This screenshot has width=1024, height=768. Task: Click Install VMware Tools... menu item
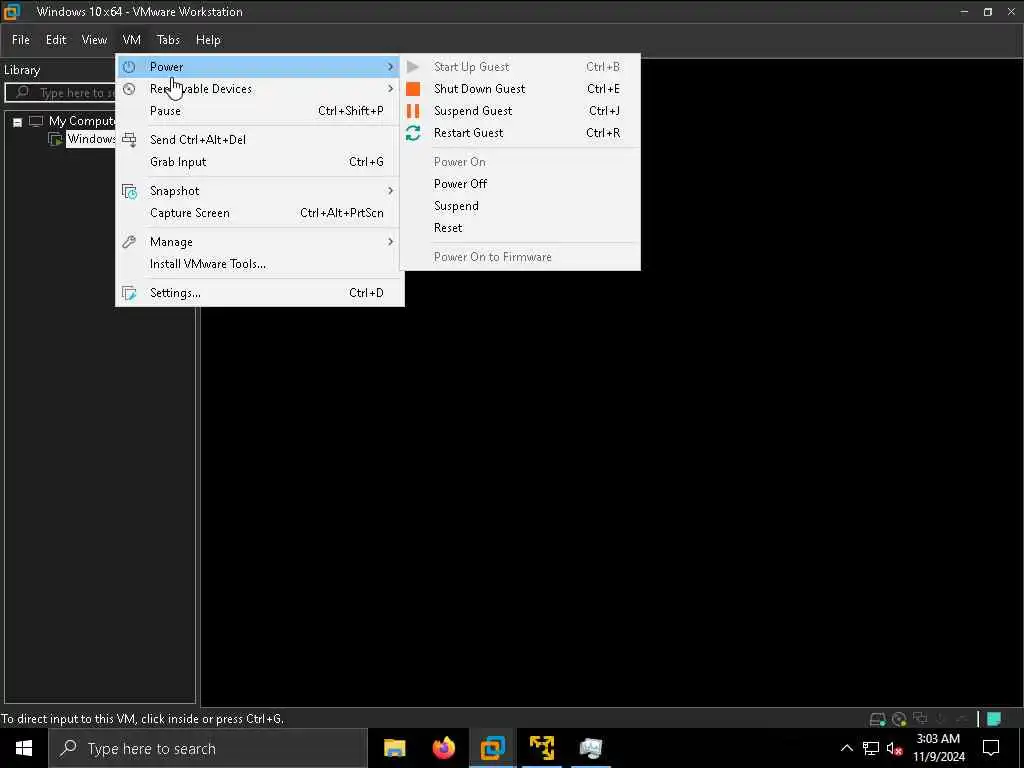point(259,264)
